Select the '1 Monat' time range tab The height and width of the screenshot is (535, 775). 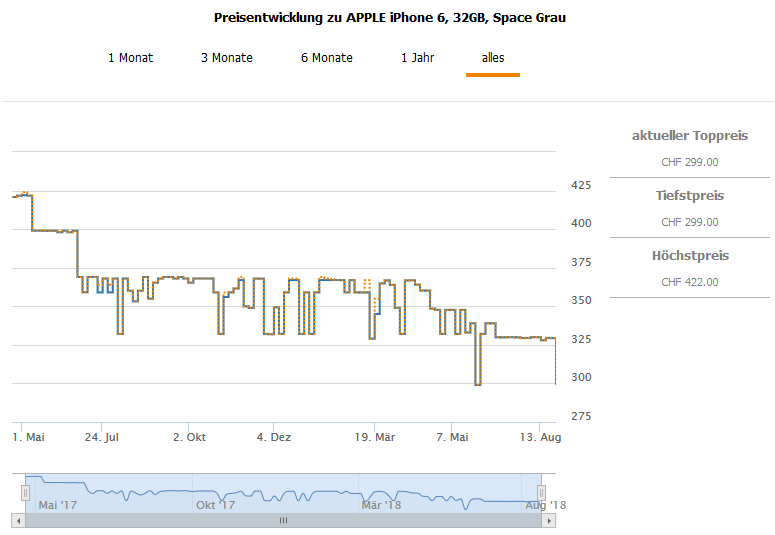[x=130, y=58]
